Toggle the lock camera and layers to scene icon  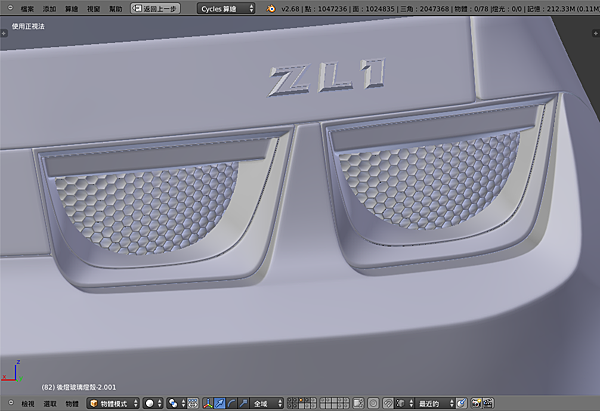[358, 403]
